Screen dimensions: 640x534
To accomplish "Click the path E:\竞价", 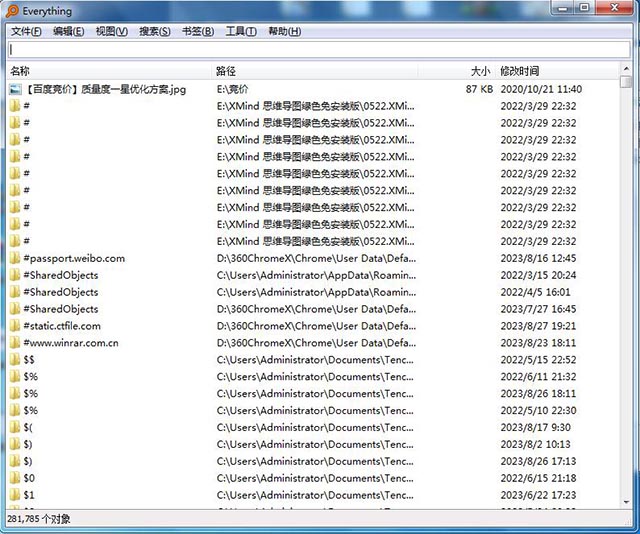I will pyautogui.click(x=232, y=89).
